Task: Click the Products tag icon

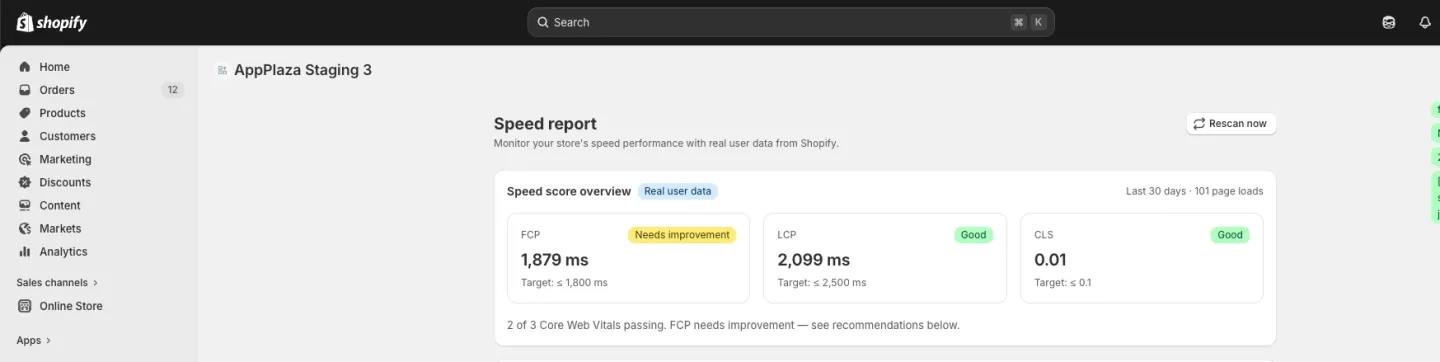Action: point(25,113)
